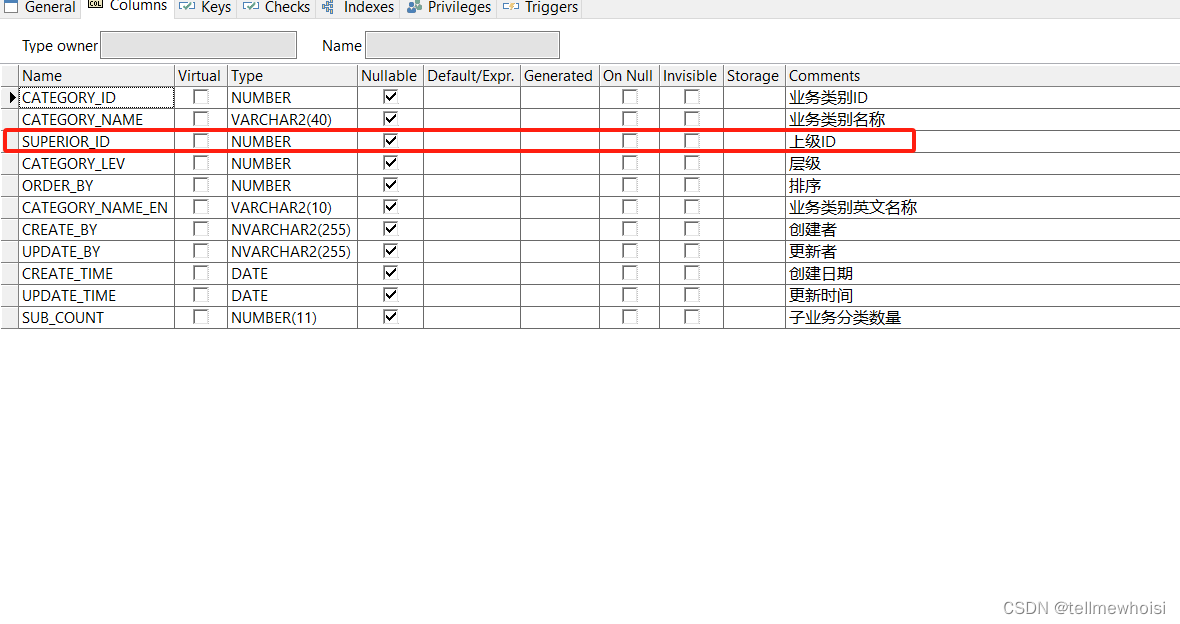Viewport: 1180px width, 624px height.
Task: Click DATE type for CREATE_TIME
Action: coord(292,273)
